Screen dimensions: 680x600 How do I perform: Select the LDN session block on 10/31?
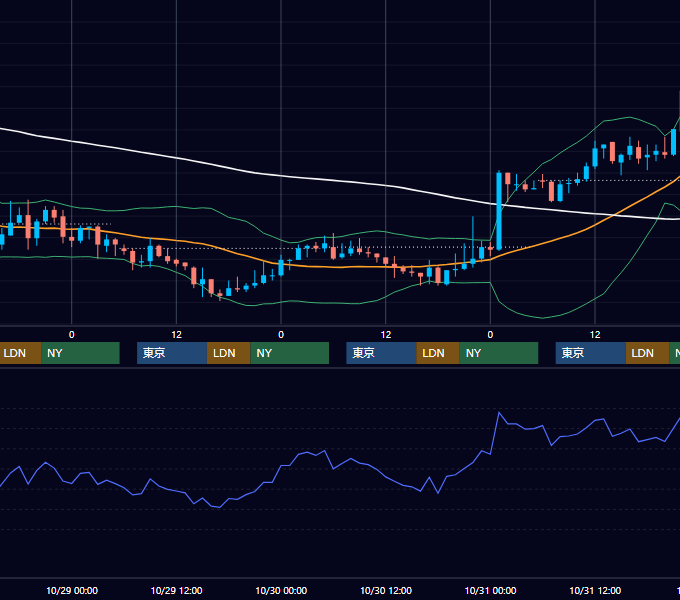(647, 353)
